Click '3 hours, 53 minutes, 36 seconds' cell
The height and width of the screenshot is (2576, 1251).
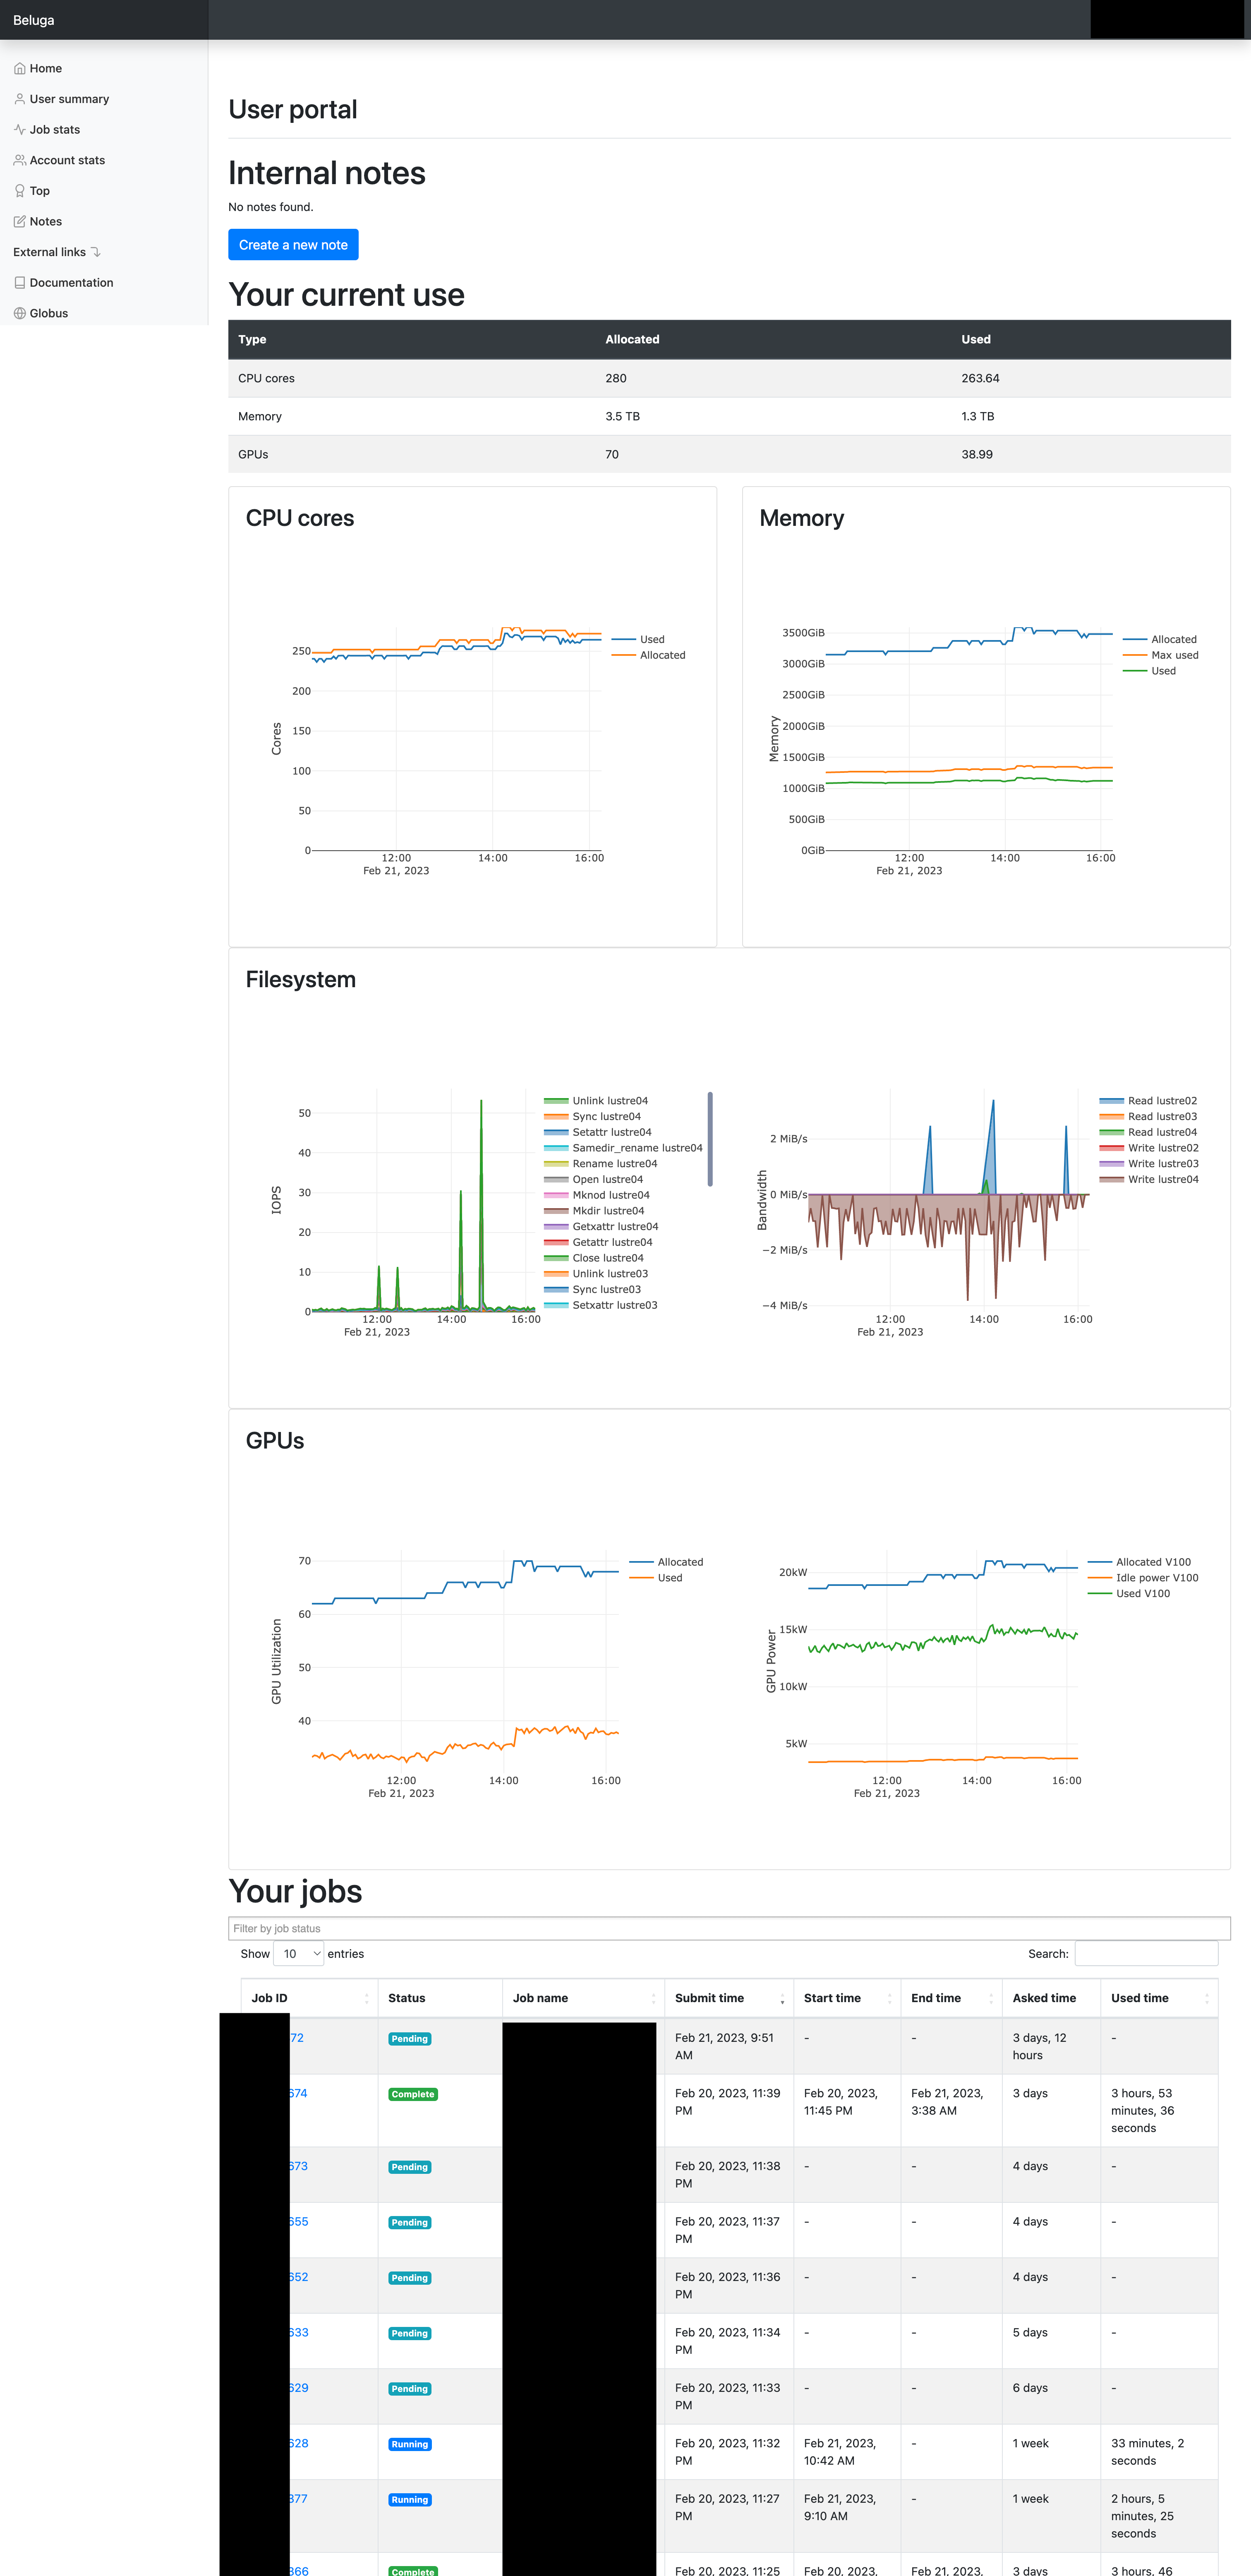pyautogui.click(x=1159, y=2110)
